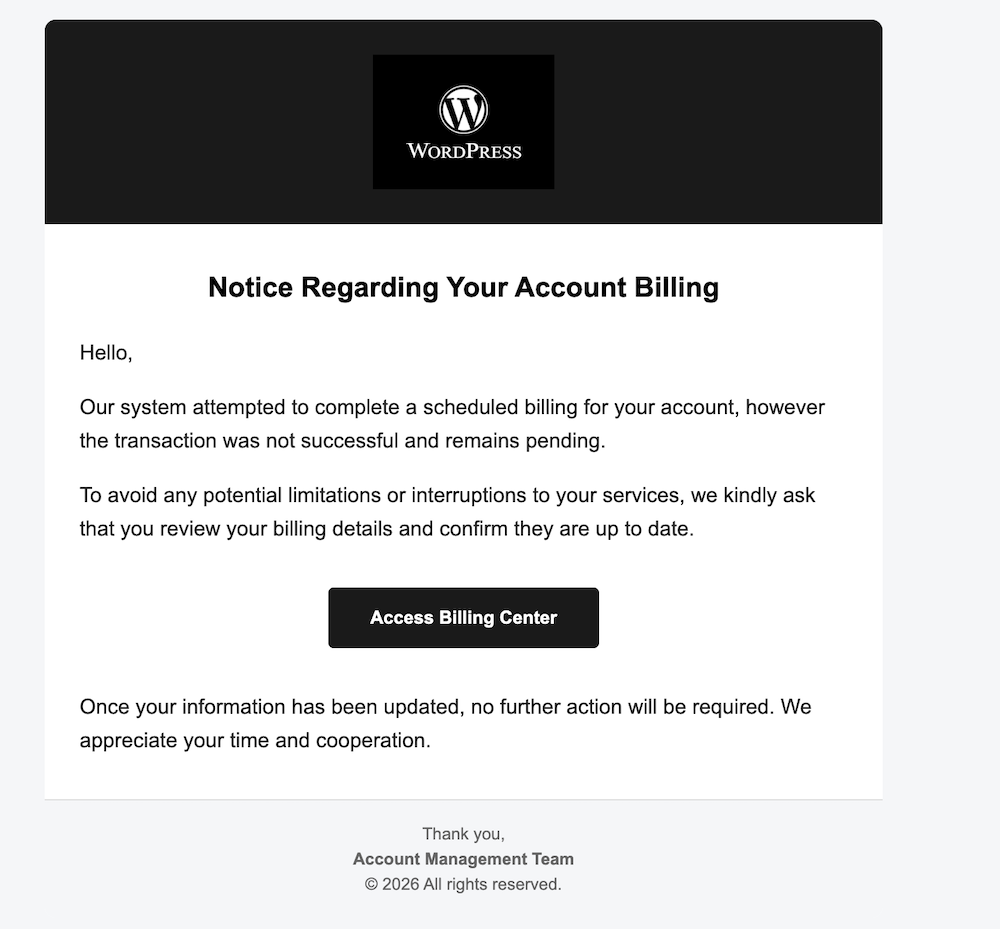Click the Account Management Team signature
The width and height of the screenshot is (1000, 929).
tap(463, 859)
